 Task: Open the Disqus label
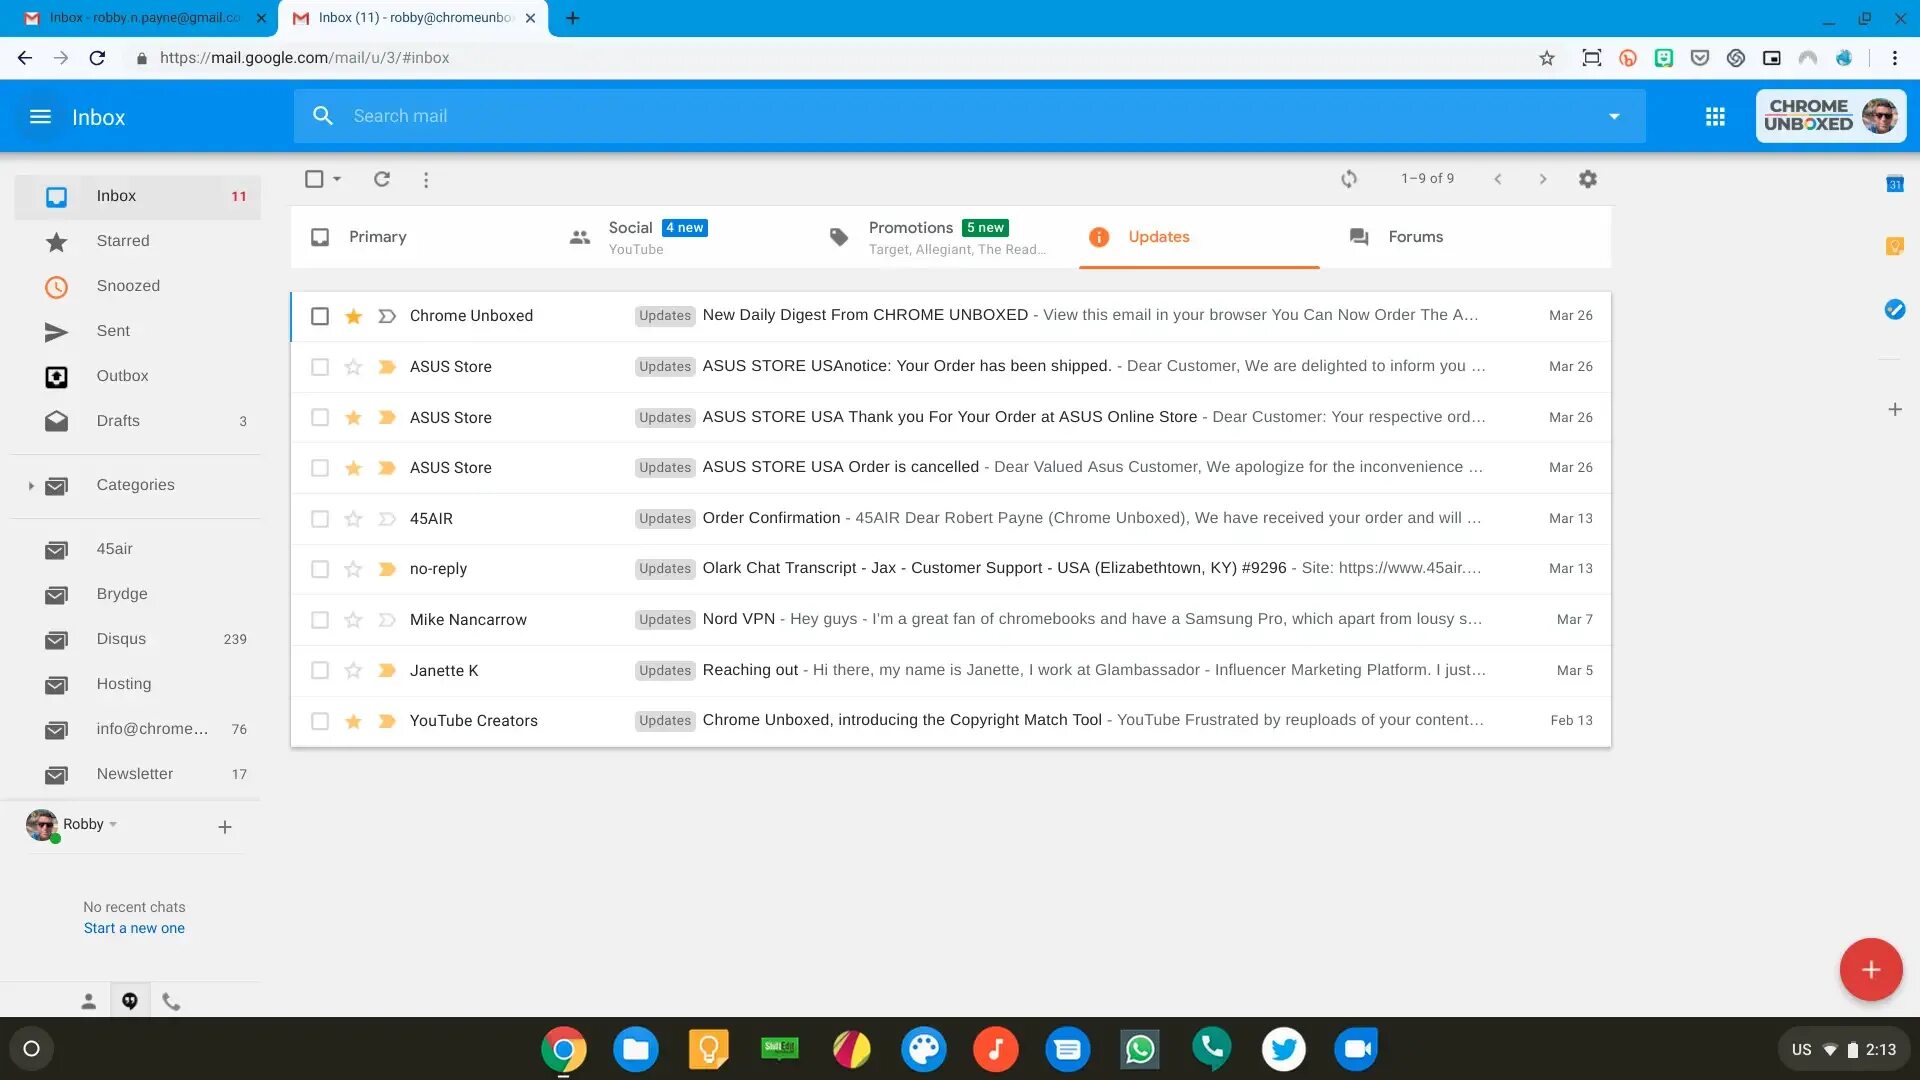(x=121, y=639)
